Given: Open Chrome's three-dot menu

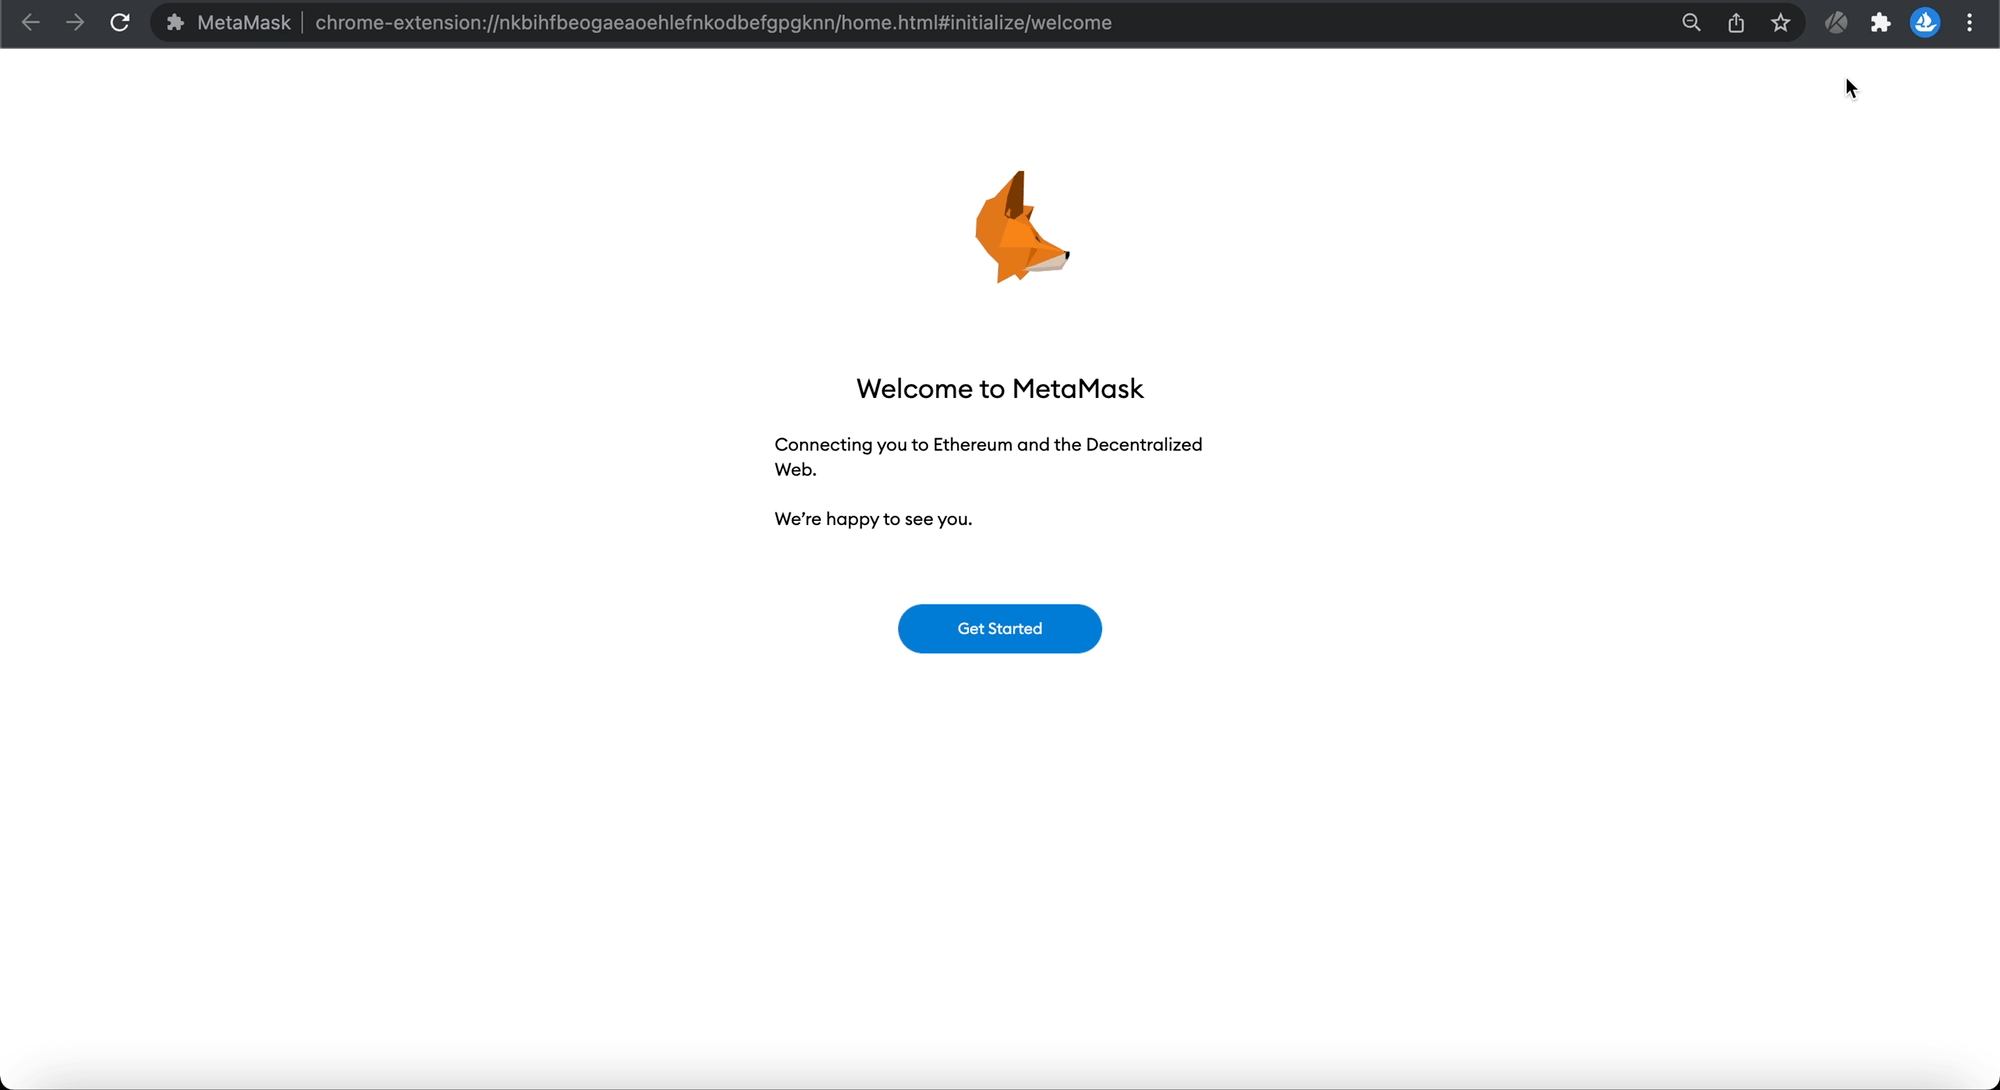Looking at the screenshot, I should [x=1970, y=22].
